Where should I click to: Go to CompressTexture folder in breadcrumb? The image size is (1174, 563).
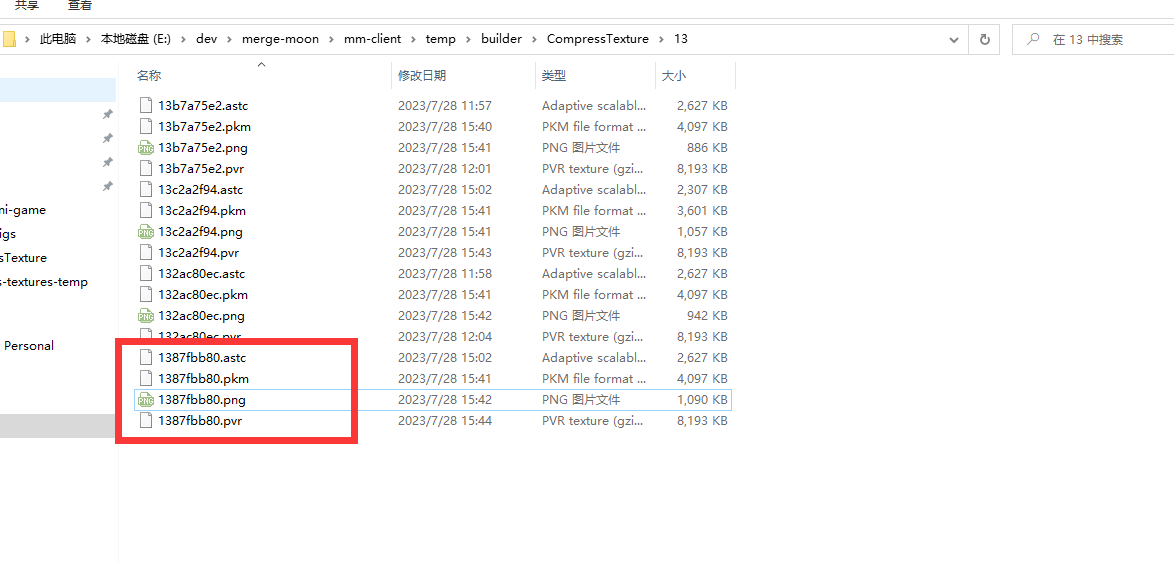(597, 39)
